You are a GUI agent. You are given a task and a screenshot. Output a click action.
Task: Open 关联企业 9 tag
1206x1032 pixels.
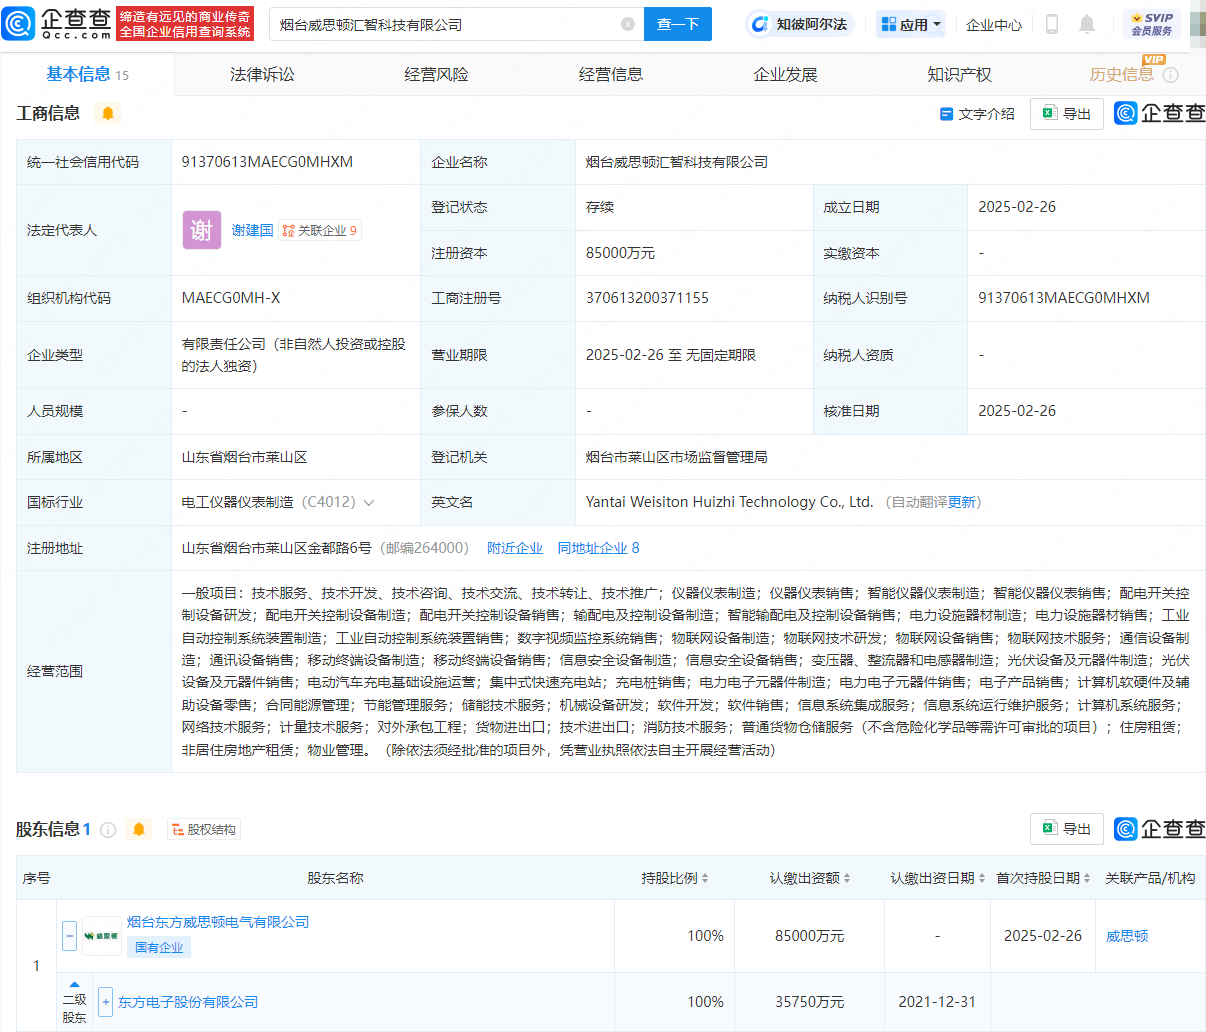[319, 230]
